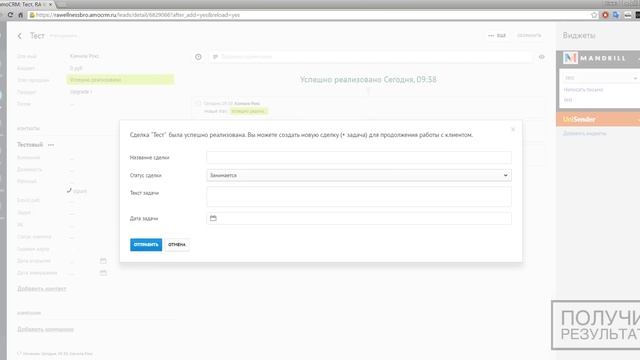Open the second date calendar icon in left panel

coord(103,273)
